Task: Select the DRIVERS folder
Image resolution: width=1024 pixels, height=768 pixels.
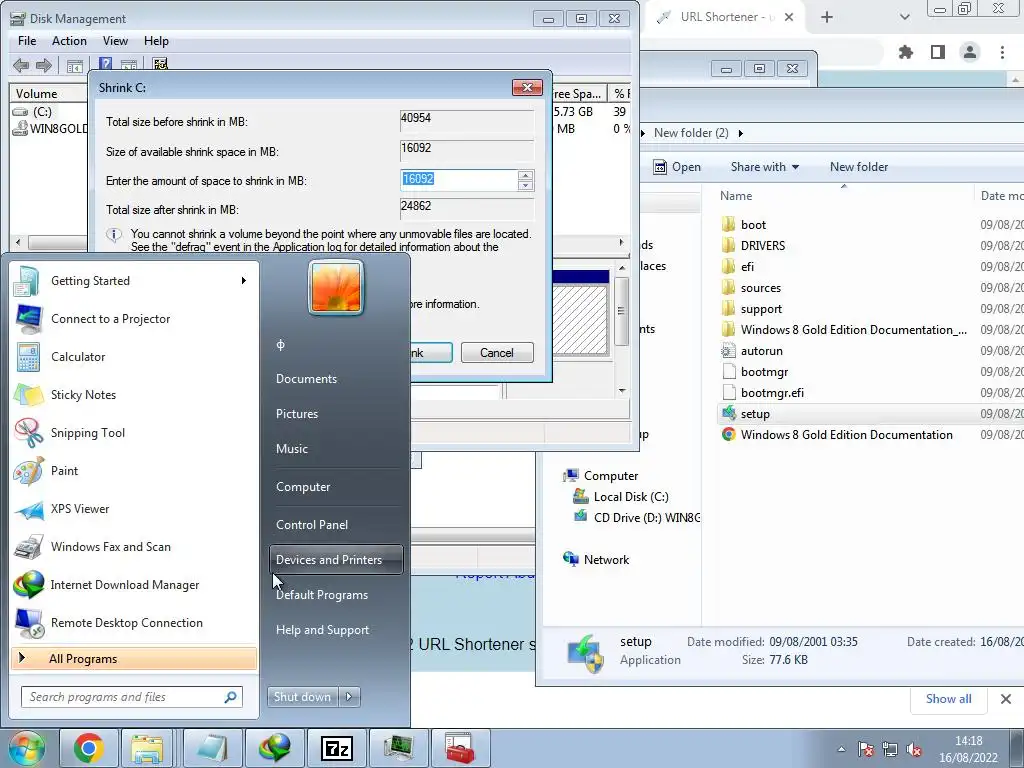Action: (x=763, y=246)
